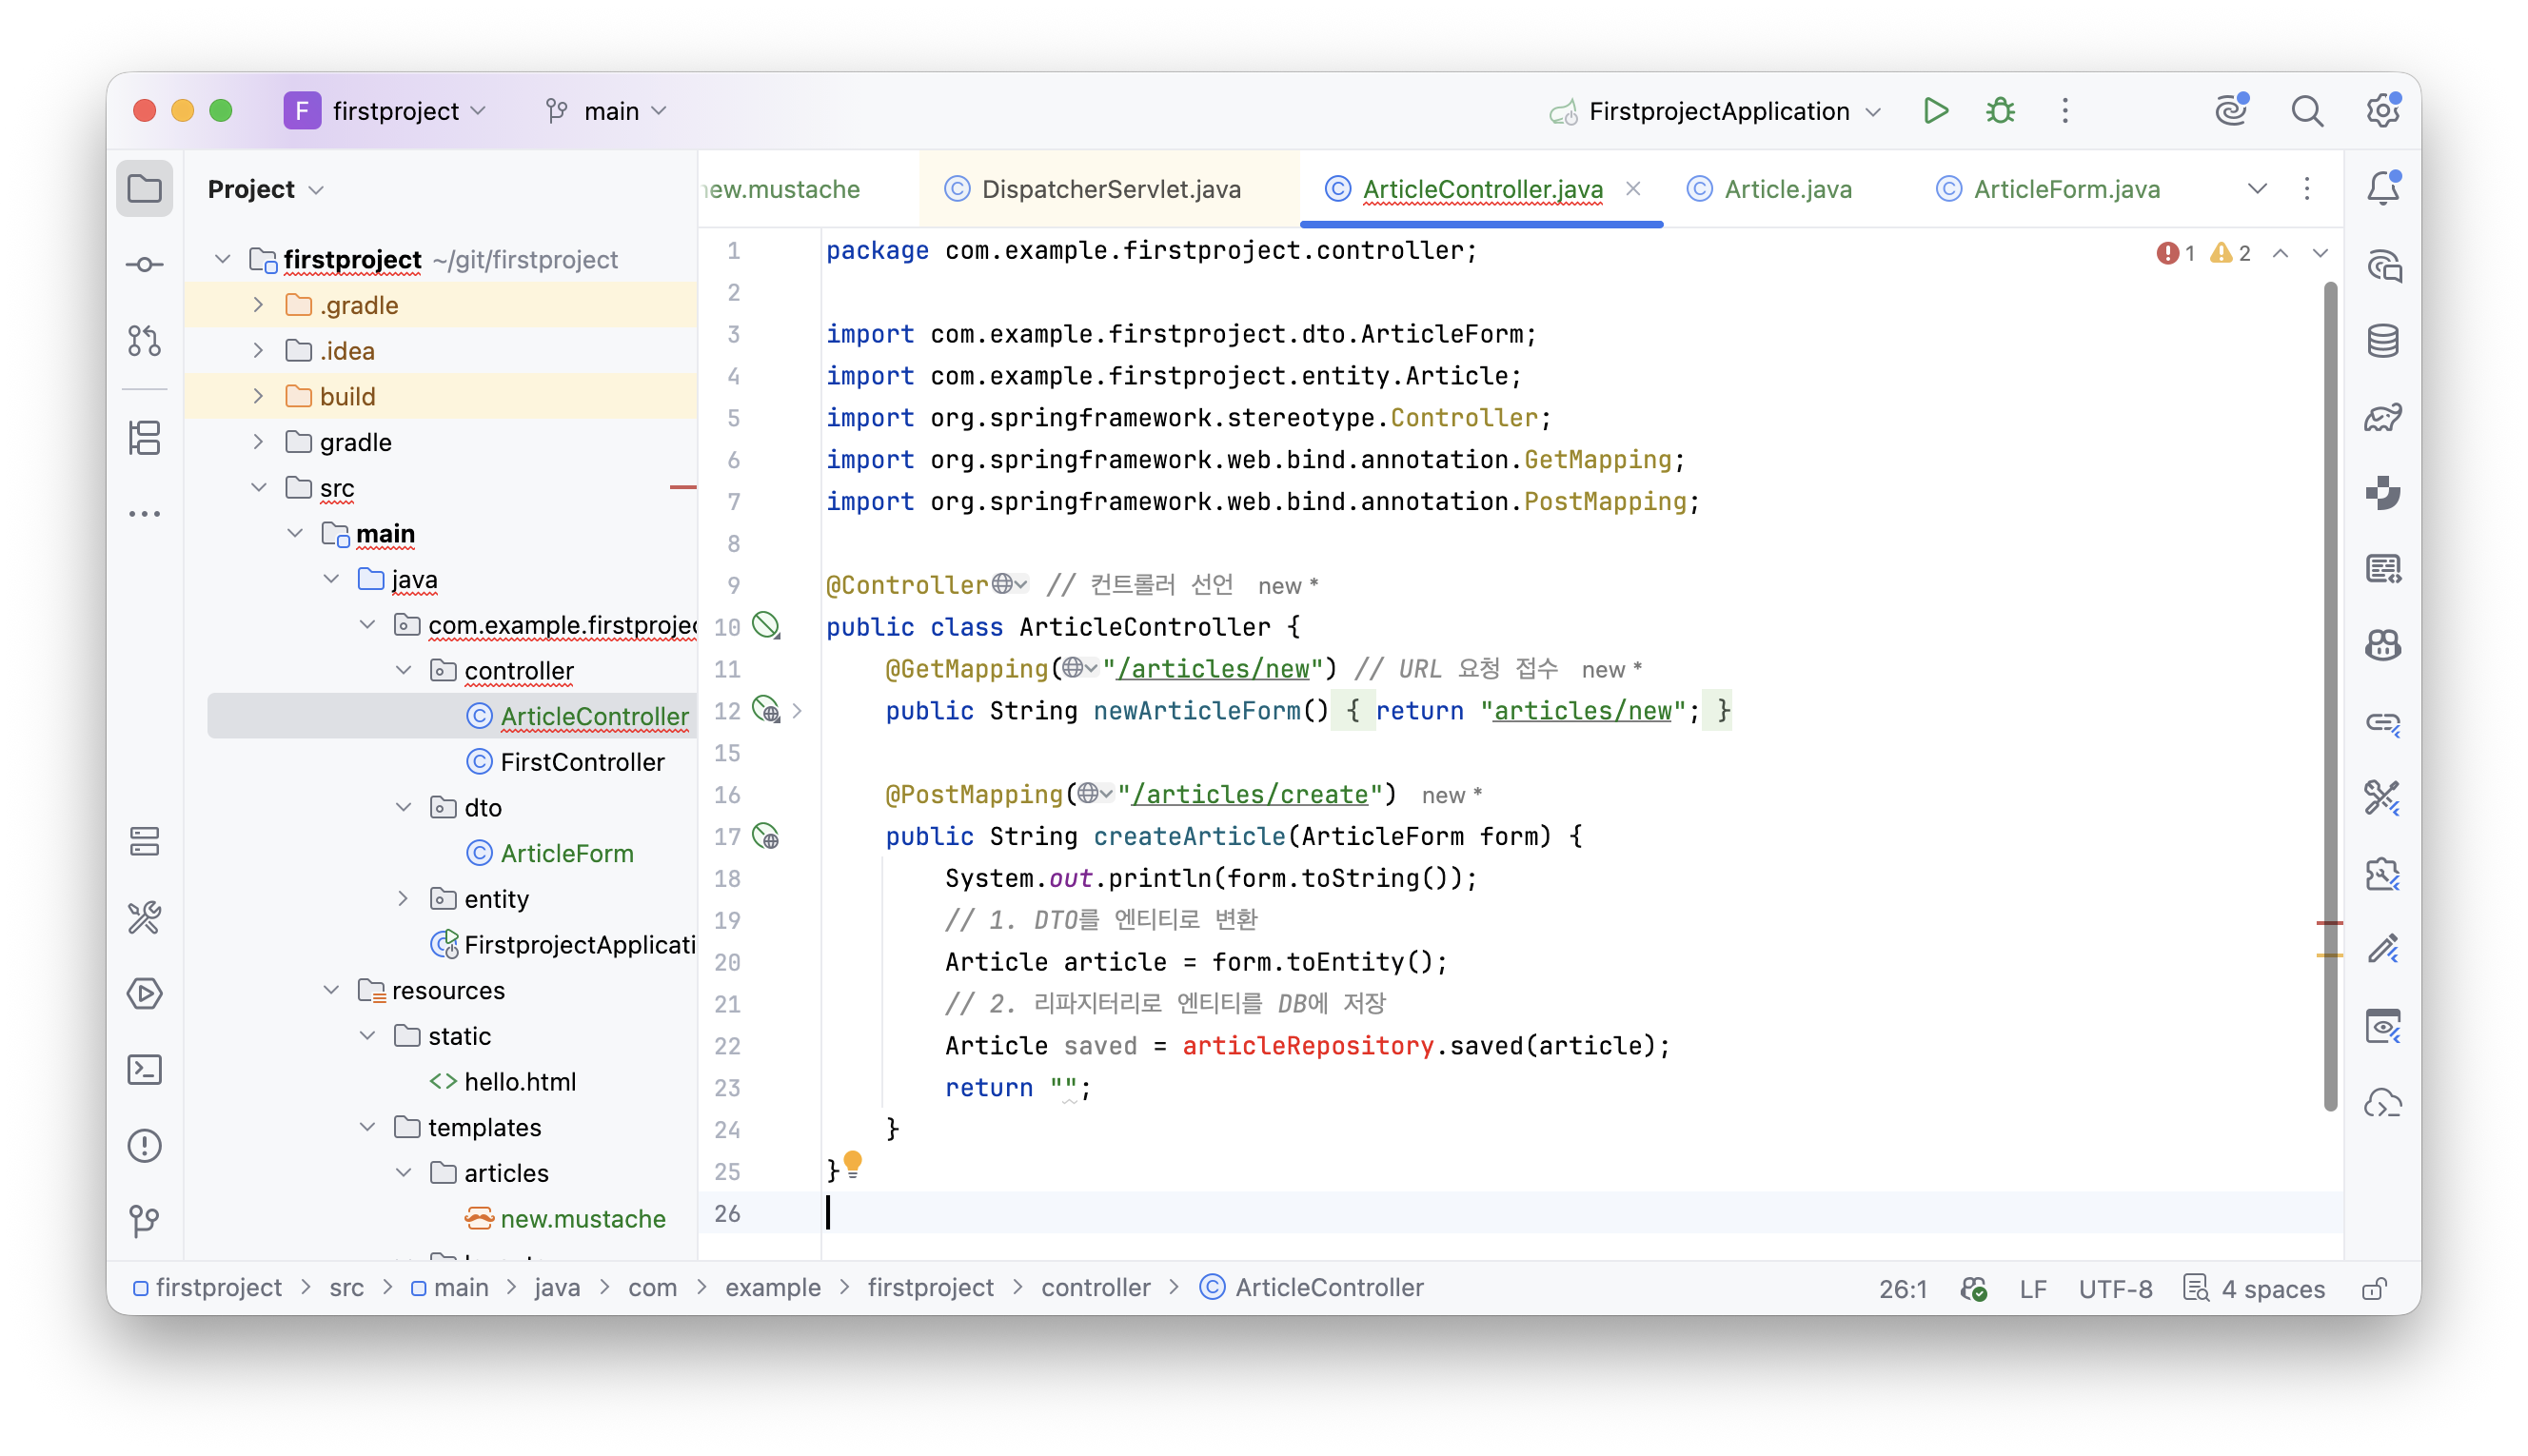Collapse the src folder in tree
The image size is (2528, 1456).
click(x=259, y=488)
